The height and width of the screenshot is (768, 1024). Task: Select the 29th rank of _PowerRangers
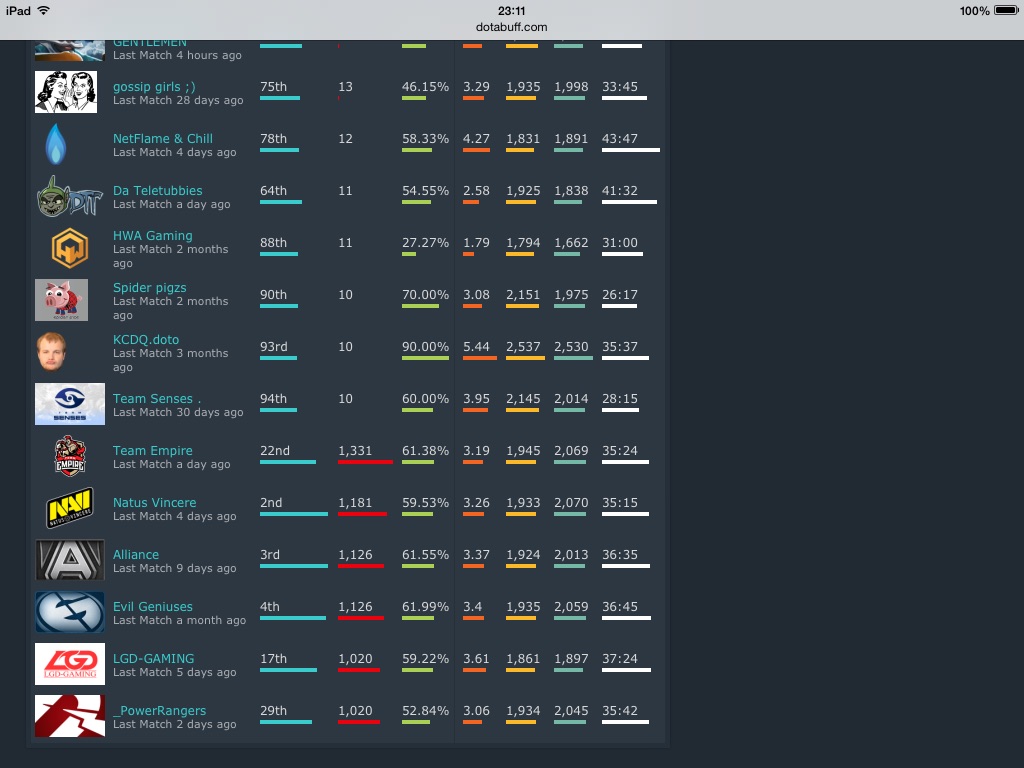click(274, 711)
